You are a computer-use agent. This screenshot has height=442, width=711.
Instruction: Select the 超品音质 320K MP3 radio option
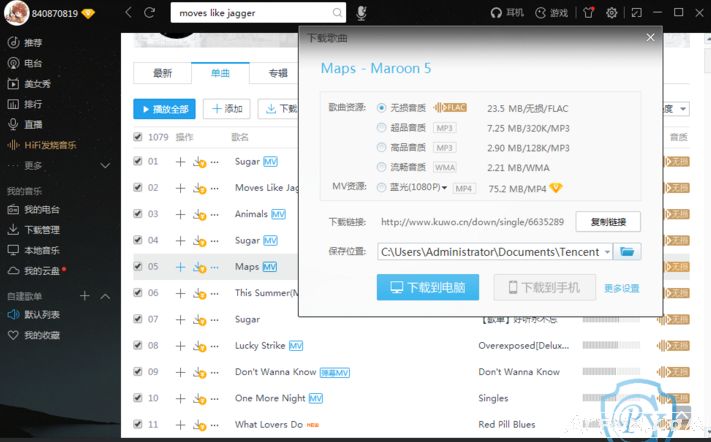click(381, 128)
